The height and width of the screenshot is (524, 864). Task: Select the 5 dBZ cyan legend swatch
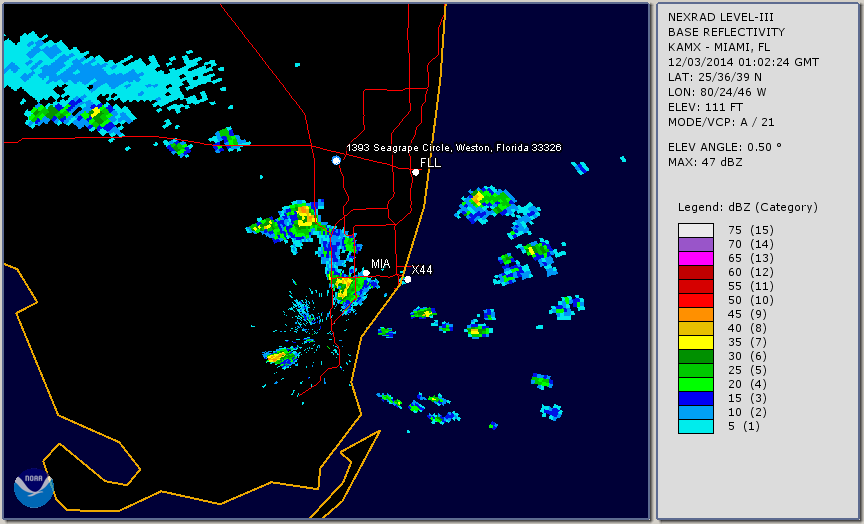[x=696, y=426]
